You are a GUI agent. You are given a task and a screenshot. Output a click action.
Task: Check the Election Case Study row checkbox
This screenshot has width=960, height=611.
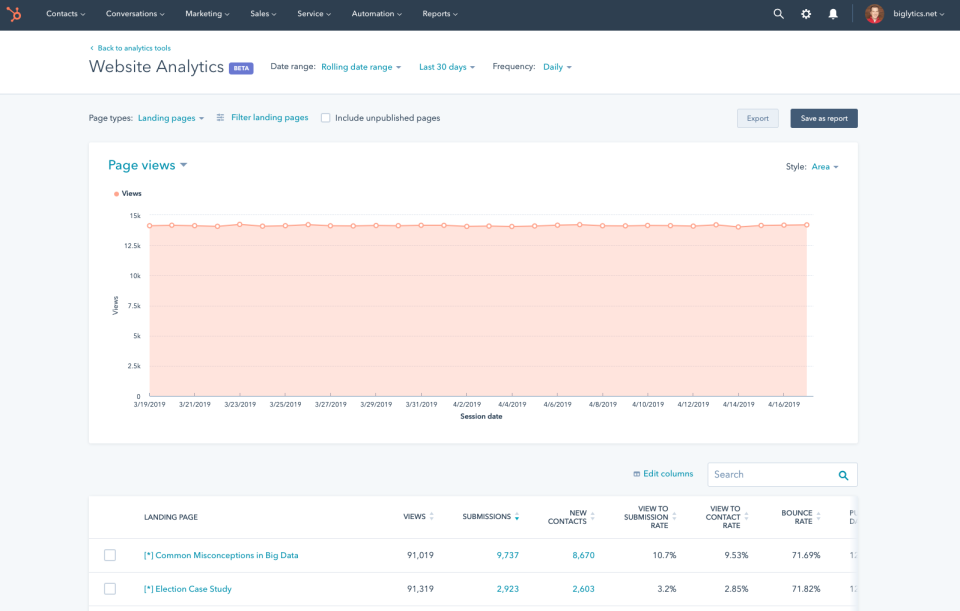pos(110,589)
